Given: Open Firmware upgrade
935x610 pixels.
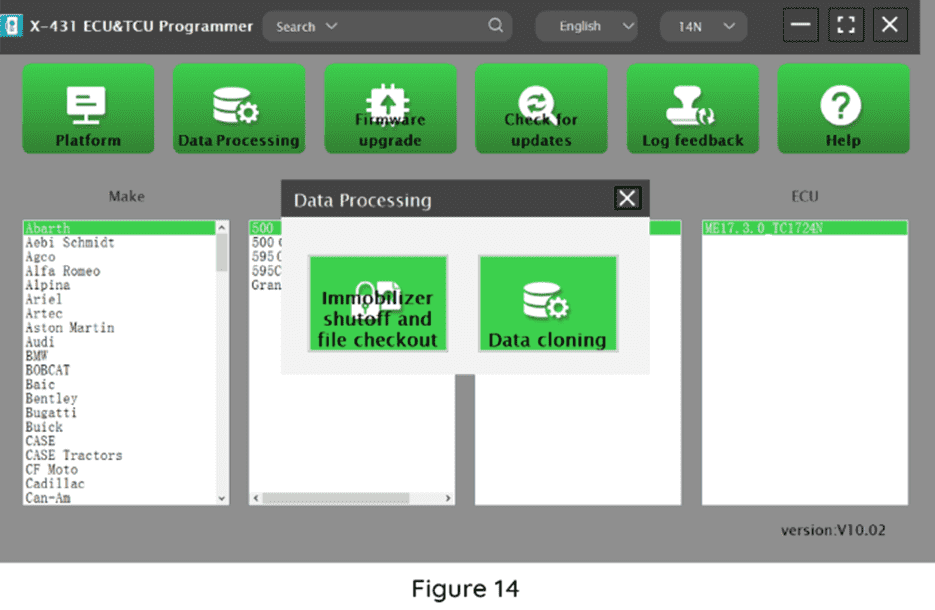Looking at the screenshot, I should pyautogui.click(x=391, y=109).
